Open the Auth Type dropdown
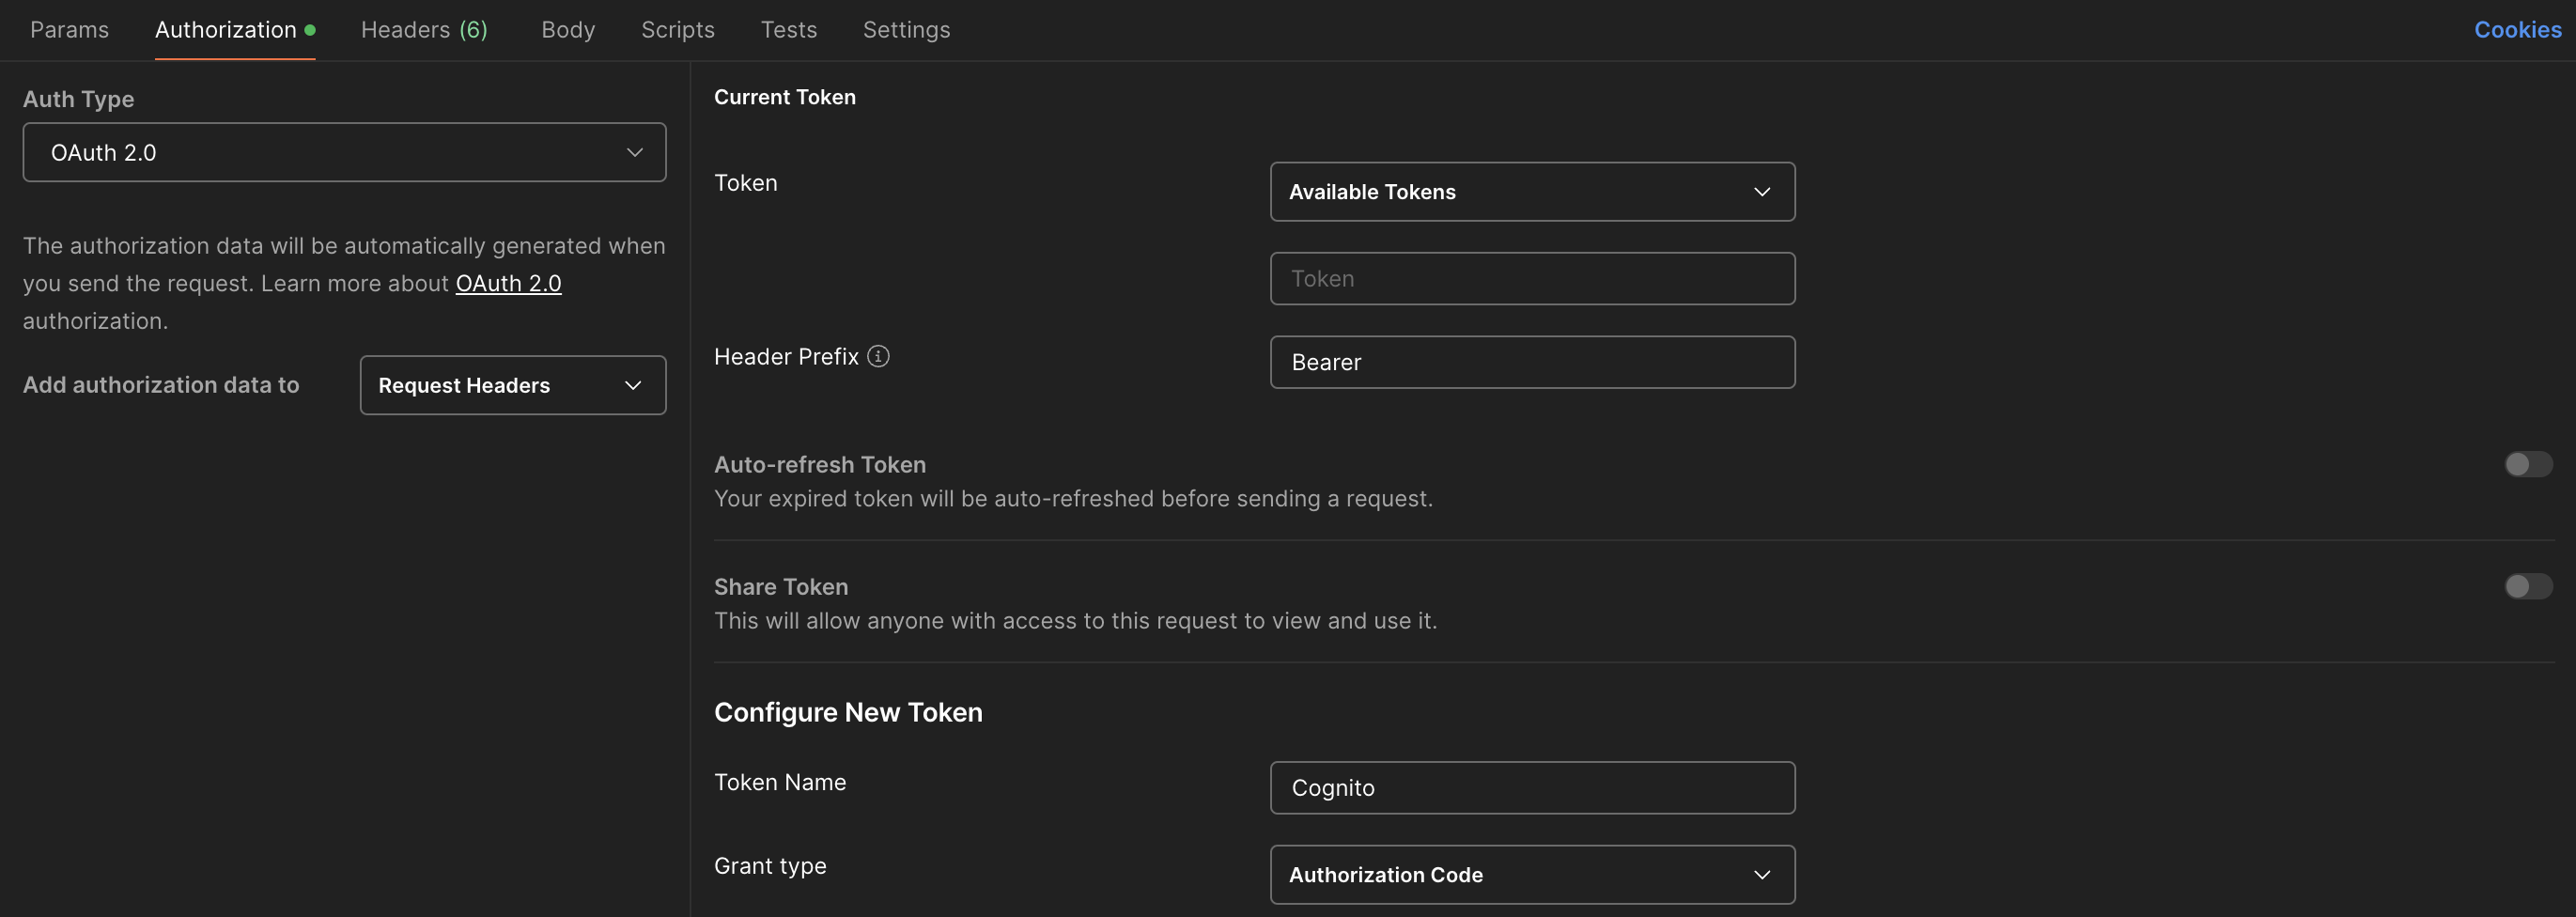This screenshot has width=2576, height=917. [344, 152]
